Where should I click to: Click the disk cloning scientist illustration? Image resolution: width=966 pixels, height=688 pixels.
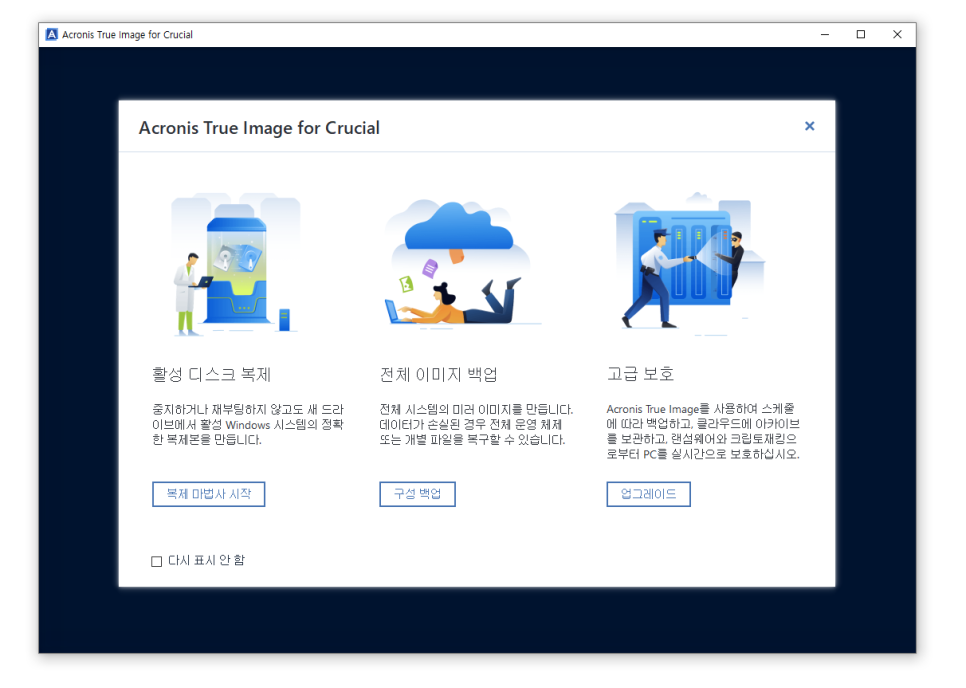(236, 265)
